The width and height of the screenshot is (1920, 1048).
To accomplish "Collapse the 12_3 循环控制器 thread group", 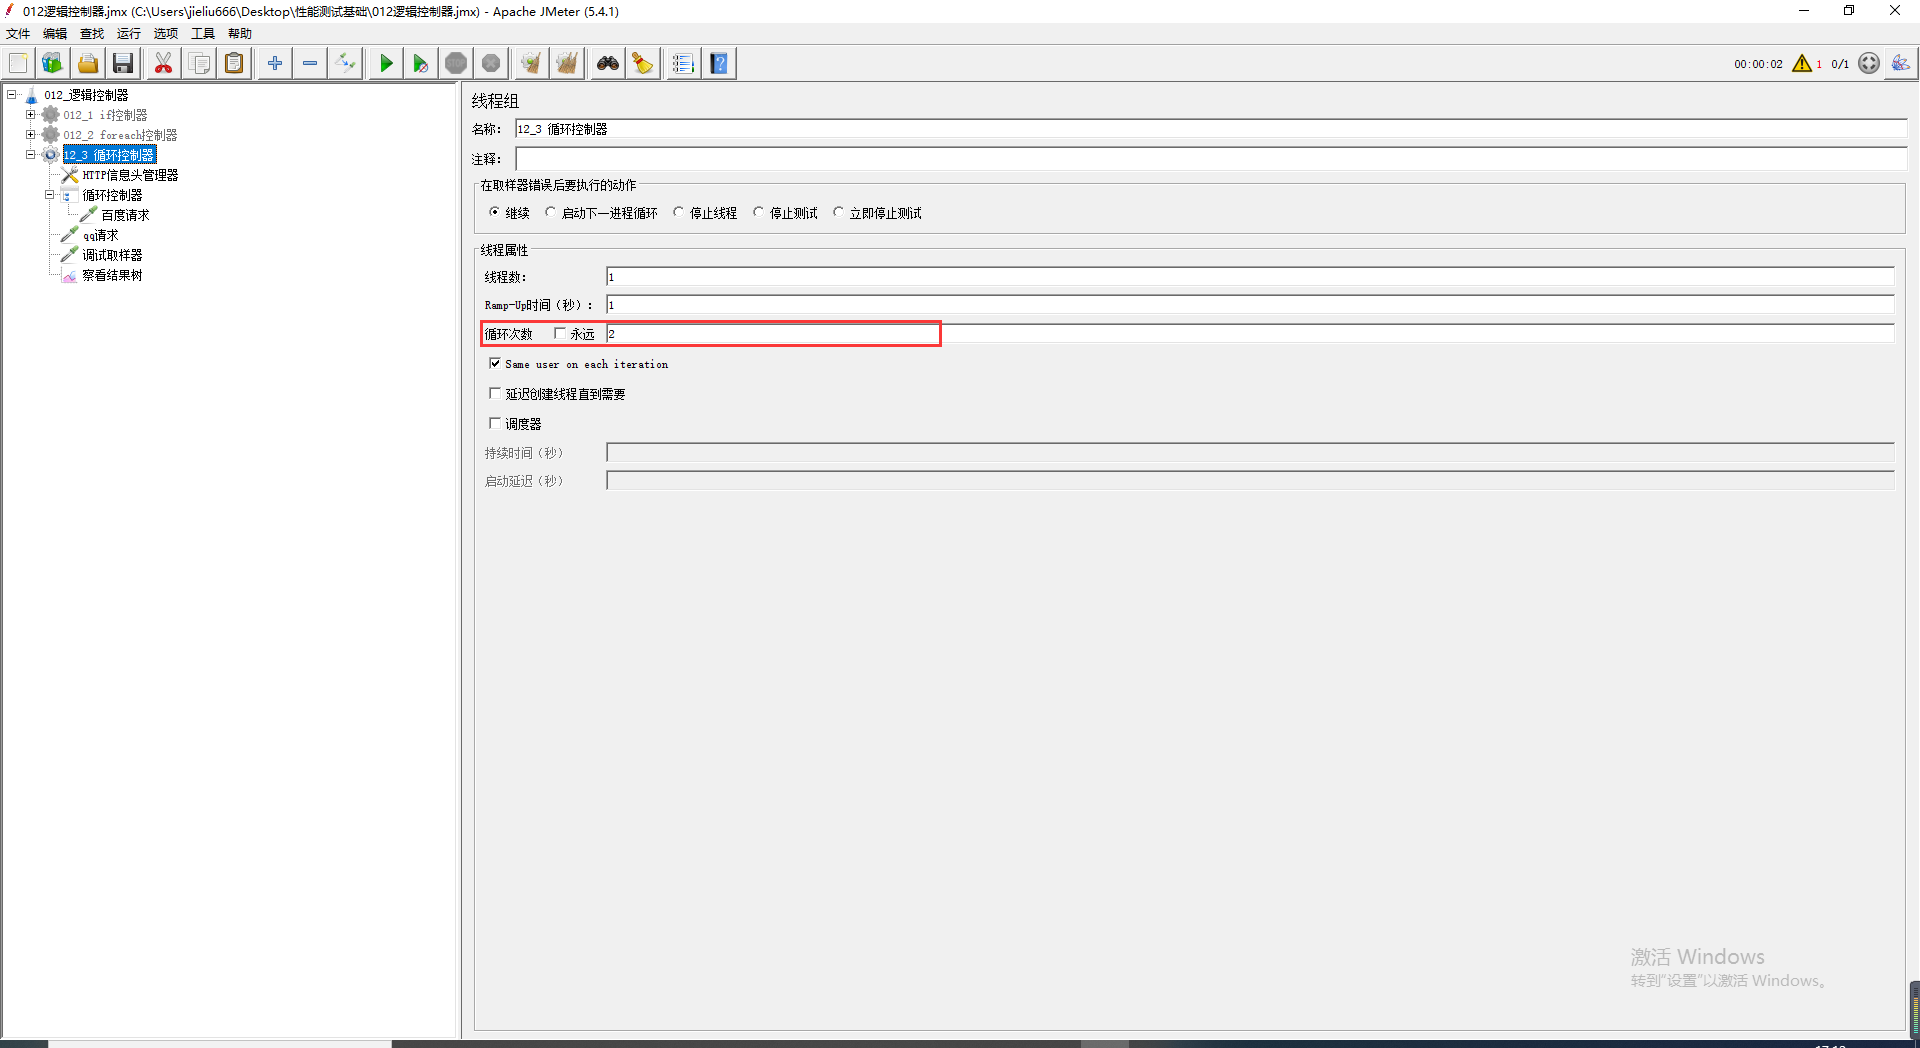I will 31,155.
